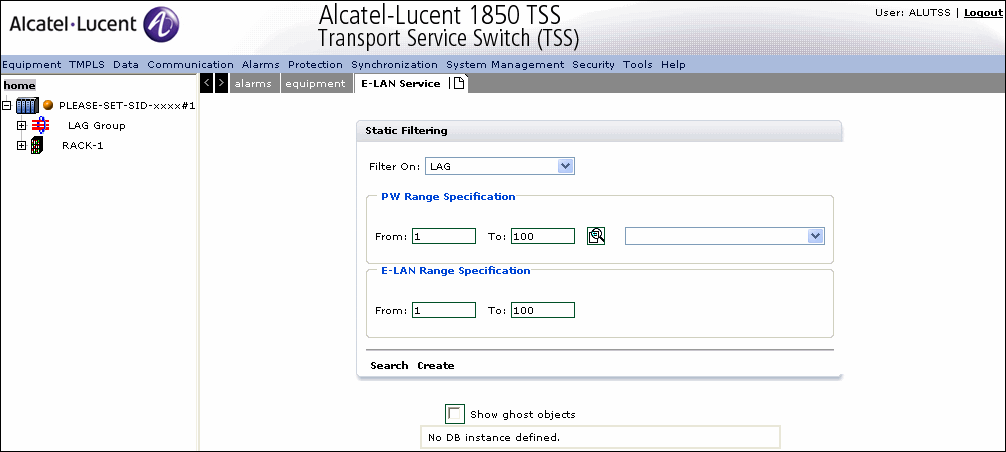Collapse the PLEASE-SET-SID root node
Screen dimensions: 1006x452
[6, 105]
